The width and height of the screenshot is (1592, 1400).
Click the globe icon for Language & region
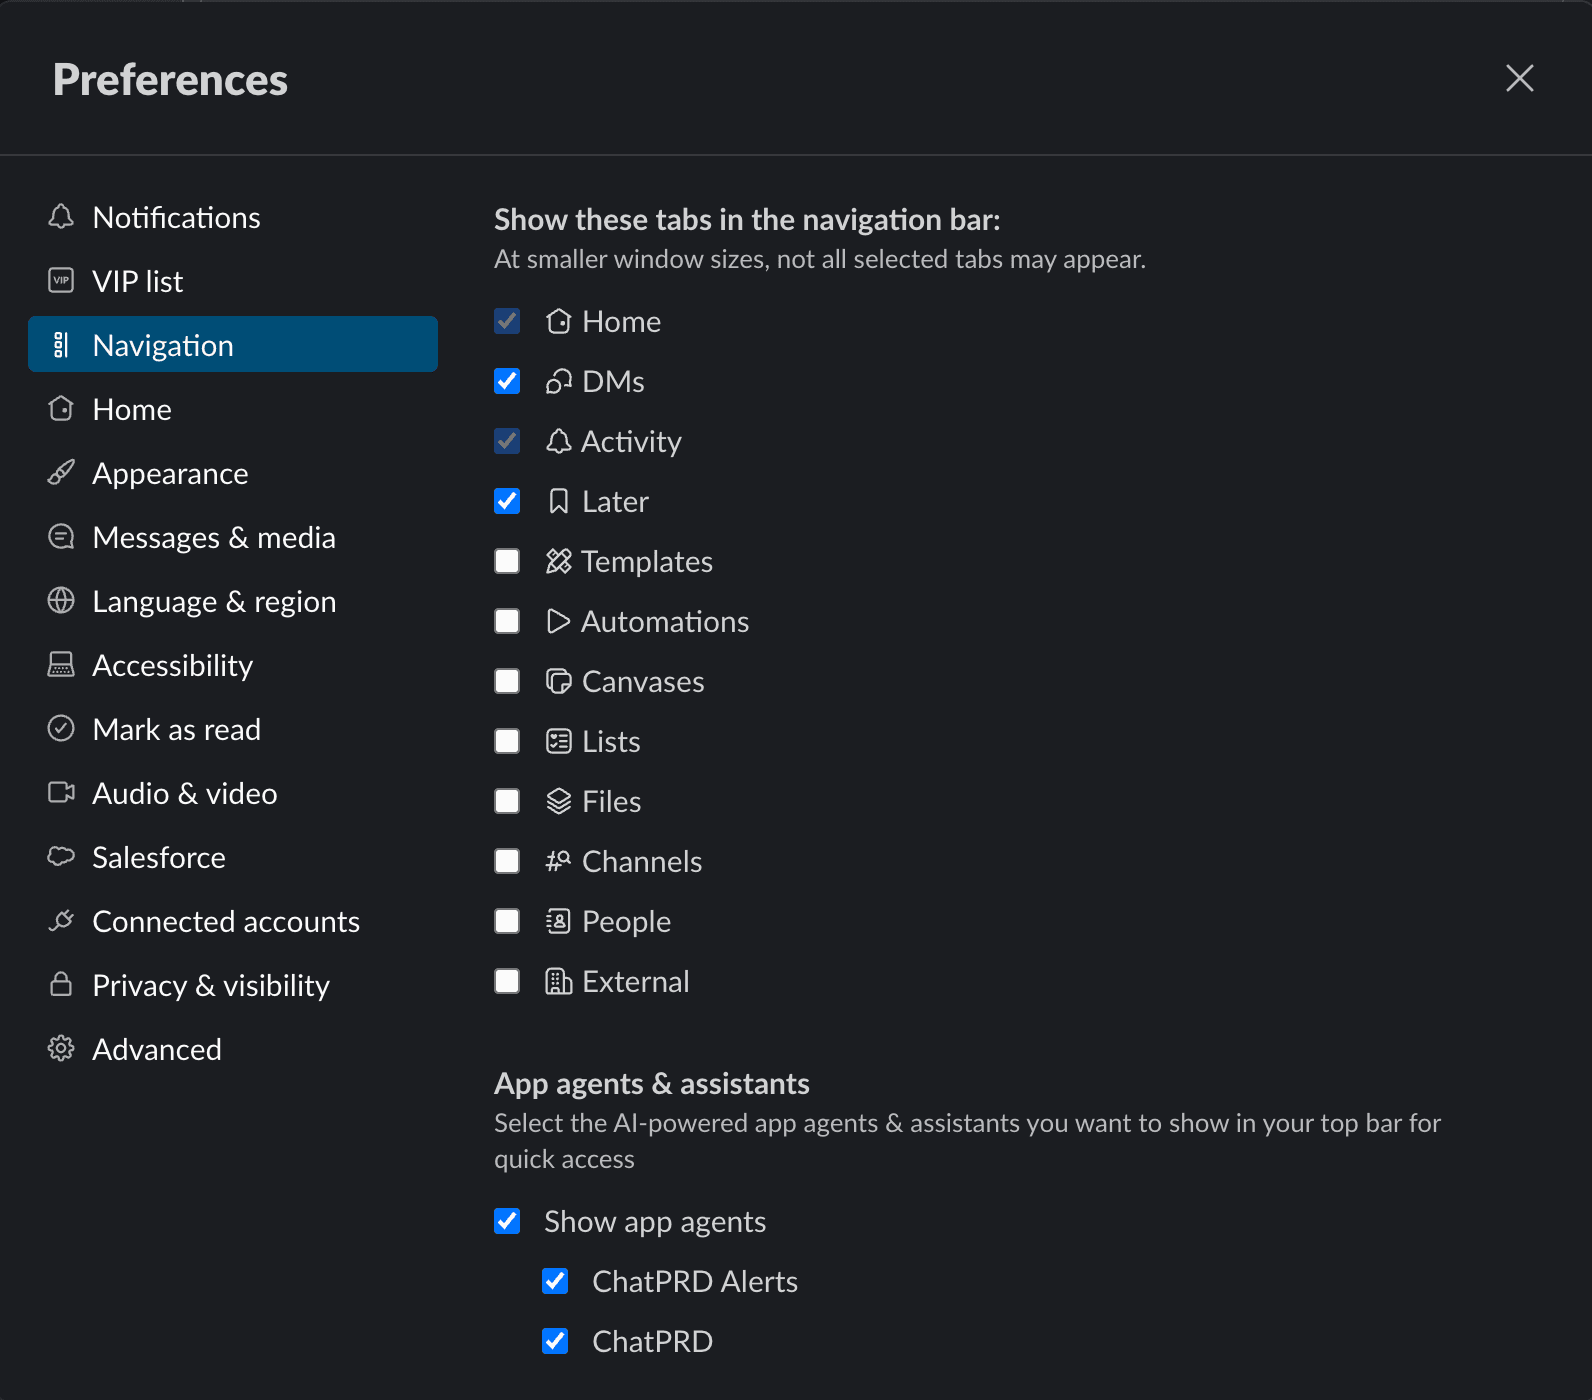click(61, 601)
